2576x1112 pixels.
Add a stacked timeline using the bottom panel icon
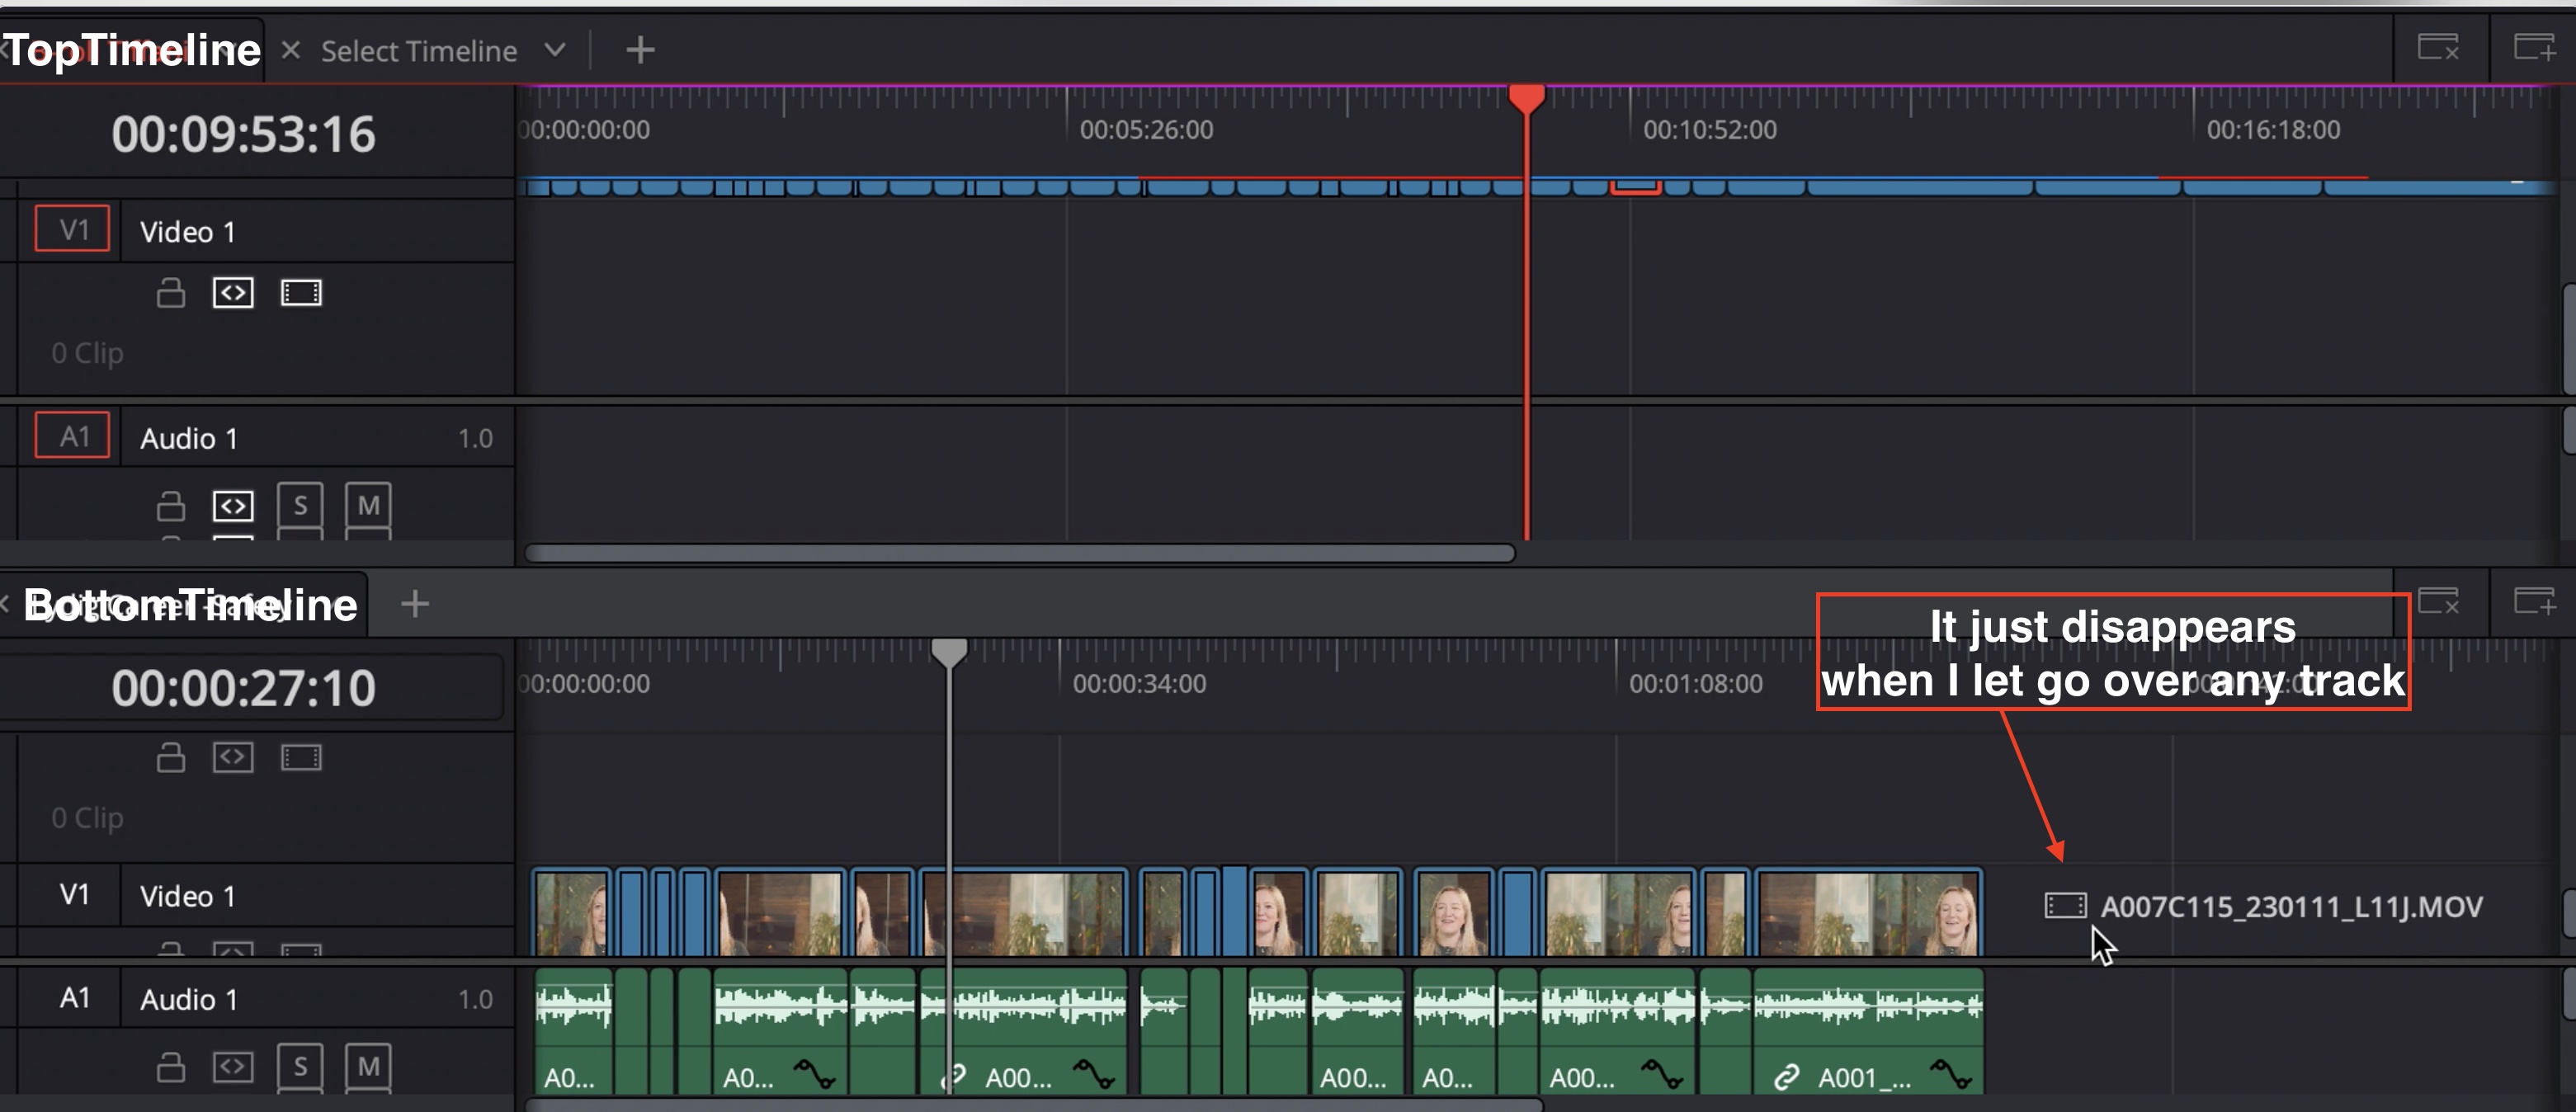coord(2534,601)
